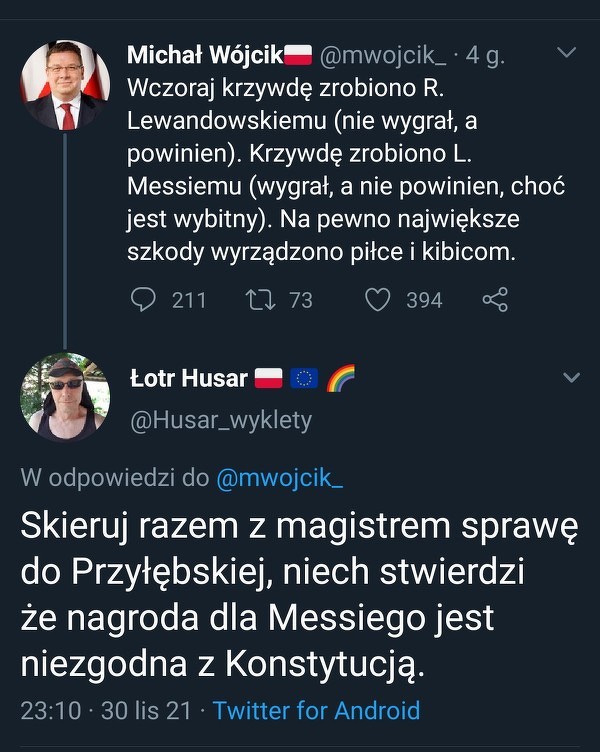
Task: Click the 394 likes count
Action: pos(424,299)
